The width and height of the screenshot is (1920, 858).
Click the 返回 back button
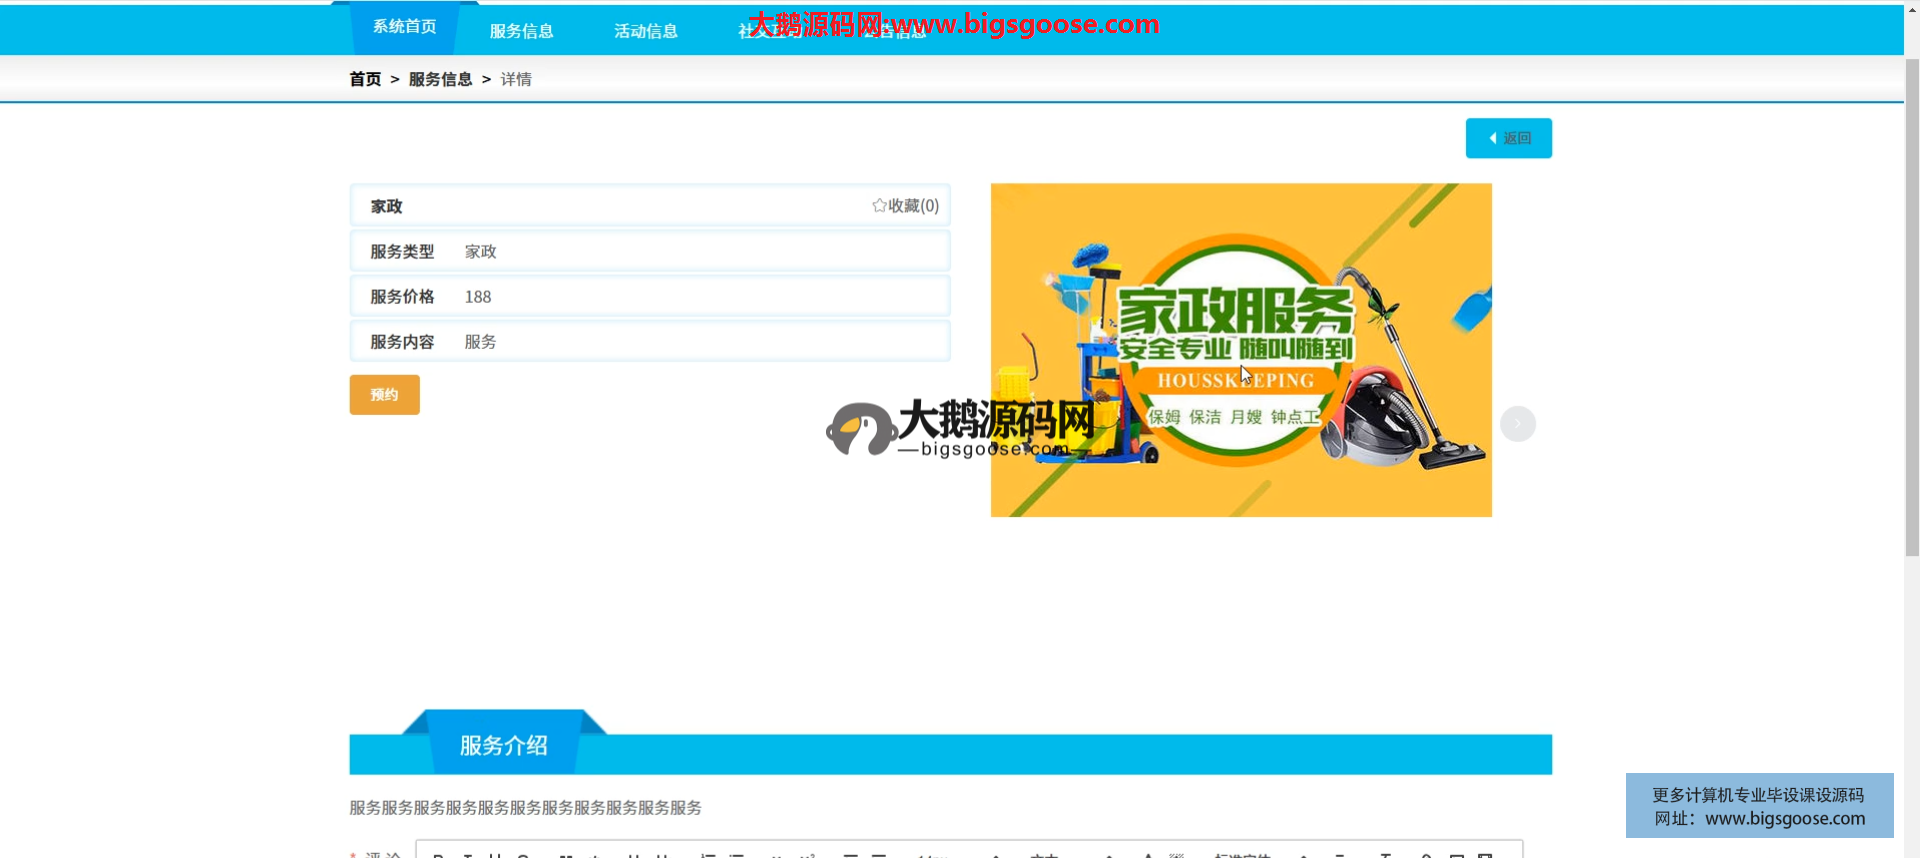coord(1508,138)
